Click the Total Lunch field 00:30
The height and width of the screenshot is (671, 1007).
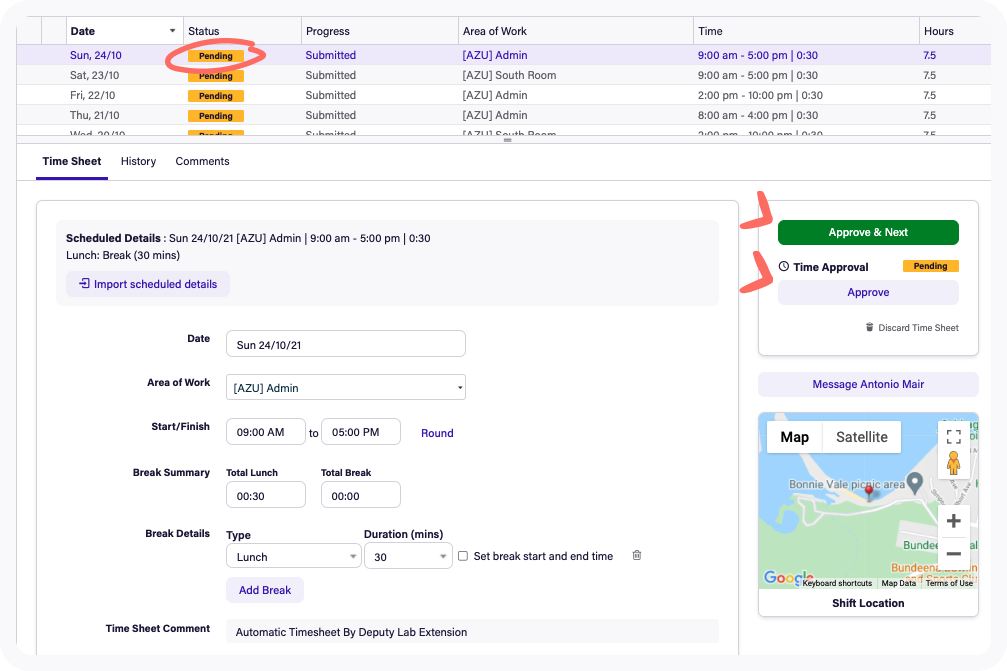[x=266, y=495]
